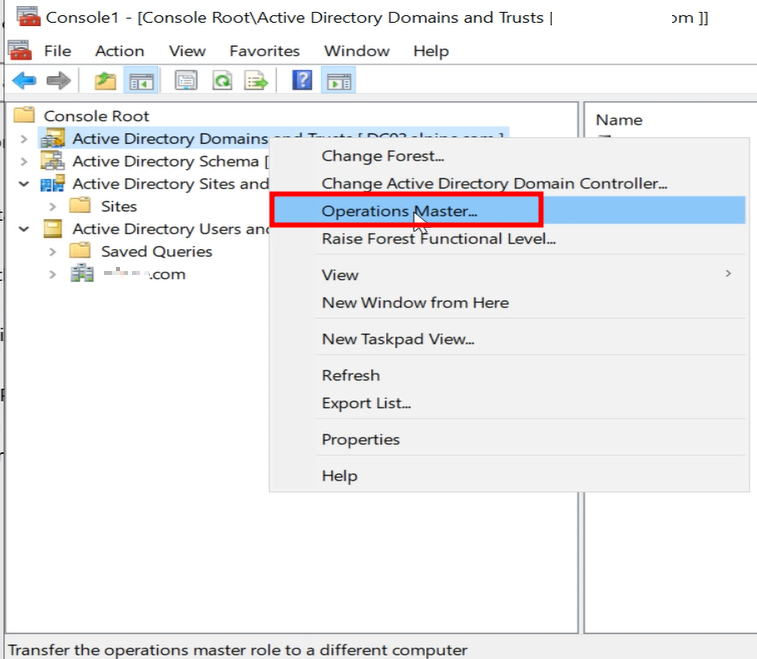
Task: Click the domain icon beside .com entry
Action: pyautogui.click(x=82, y=273)
